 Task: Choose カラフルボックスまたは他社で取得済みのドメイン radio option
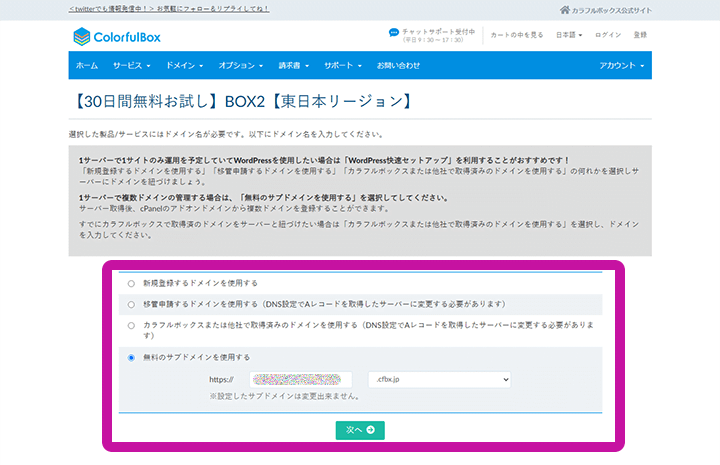(x=131, y=325)
